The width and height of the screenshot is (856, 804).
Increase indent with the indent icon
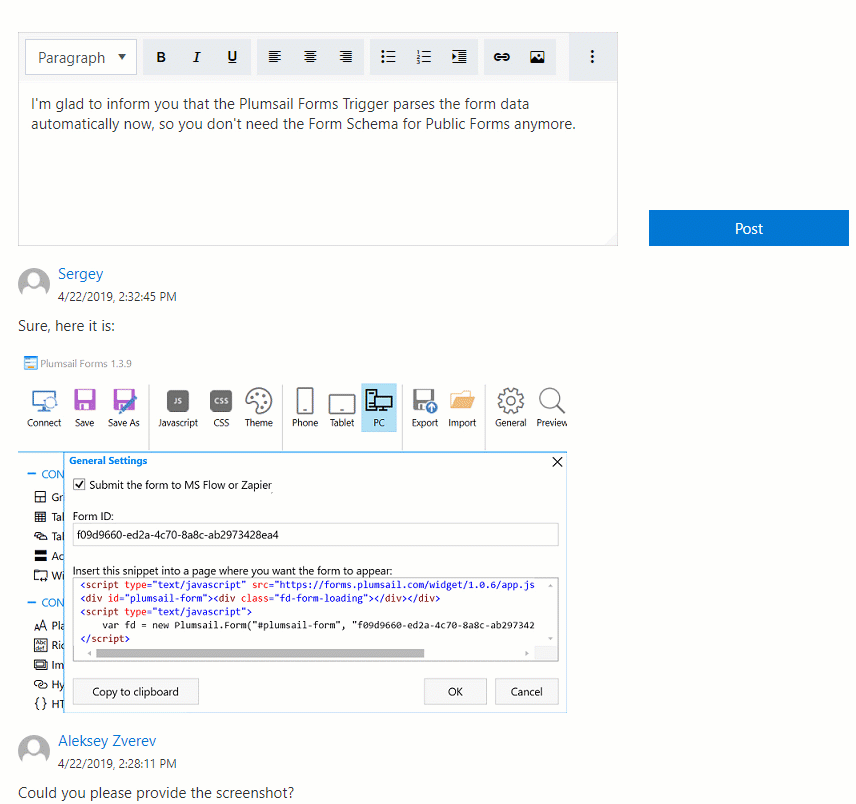[x=459, y=57]
